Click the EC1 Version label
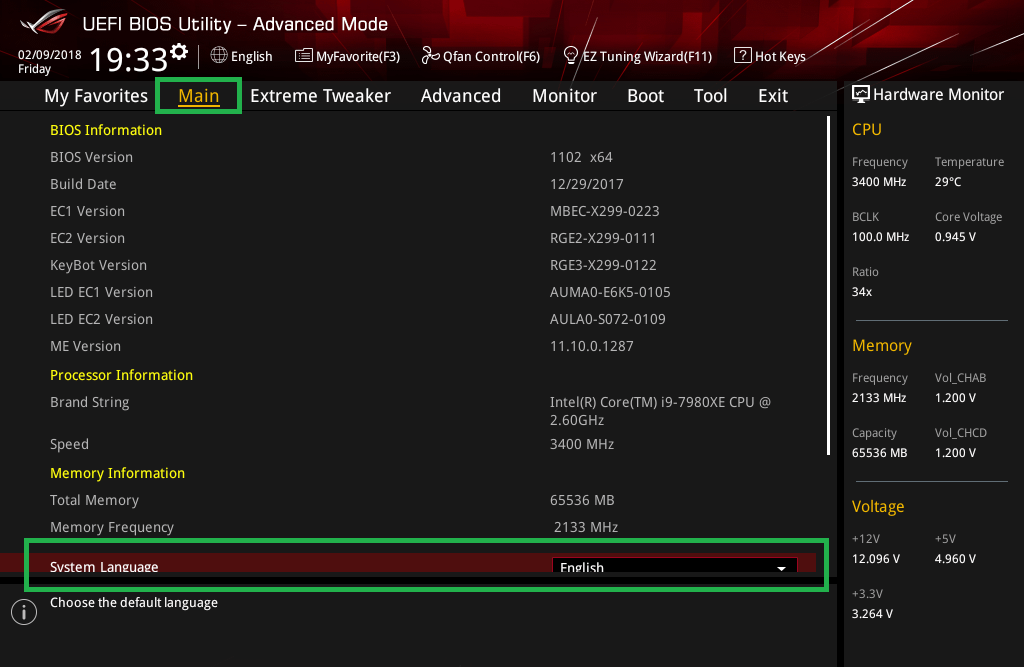 (88, 211)
